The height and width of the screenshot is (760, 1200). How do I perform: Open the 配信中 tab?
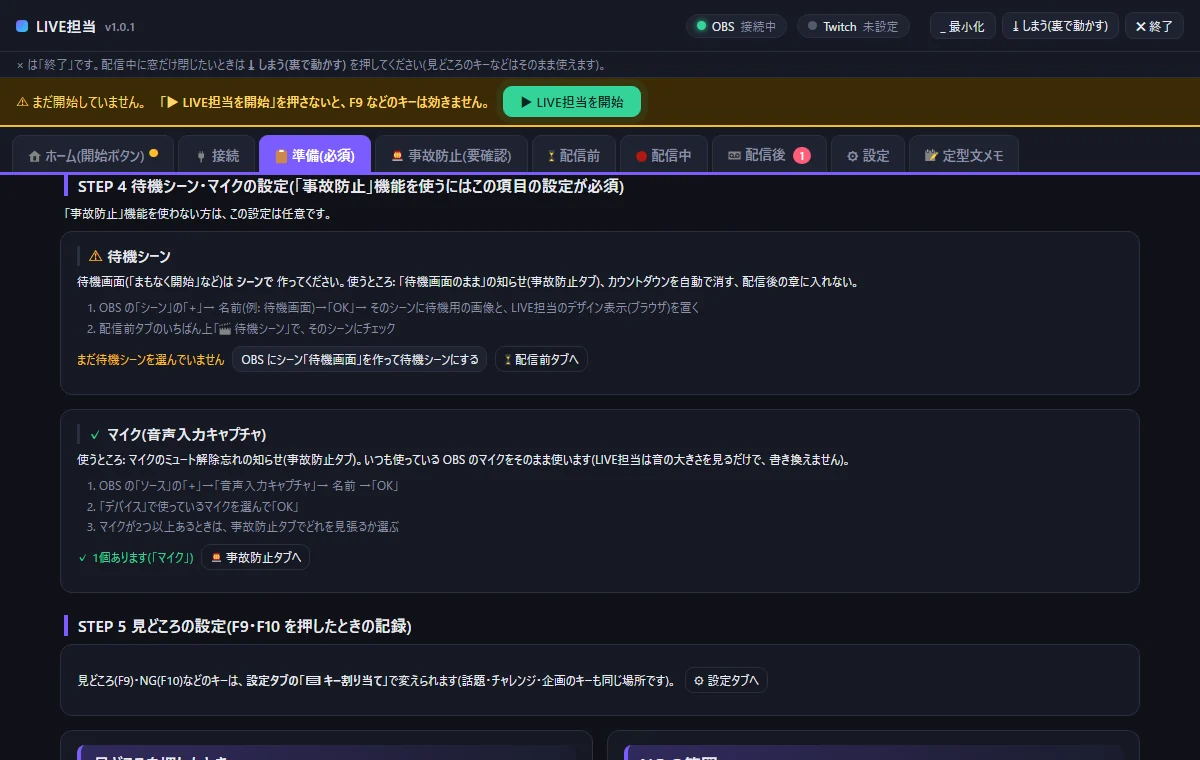point(663,155)
